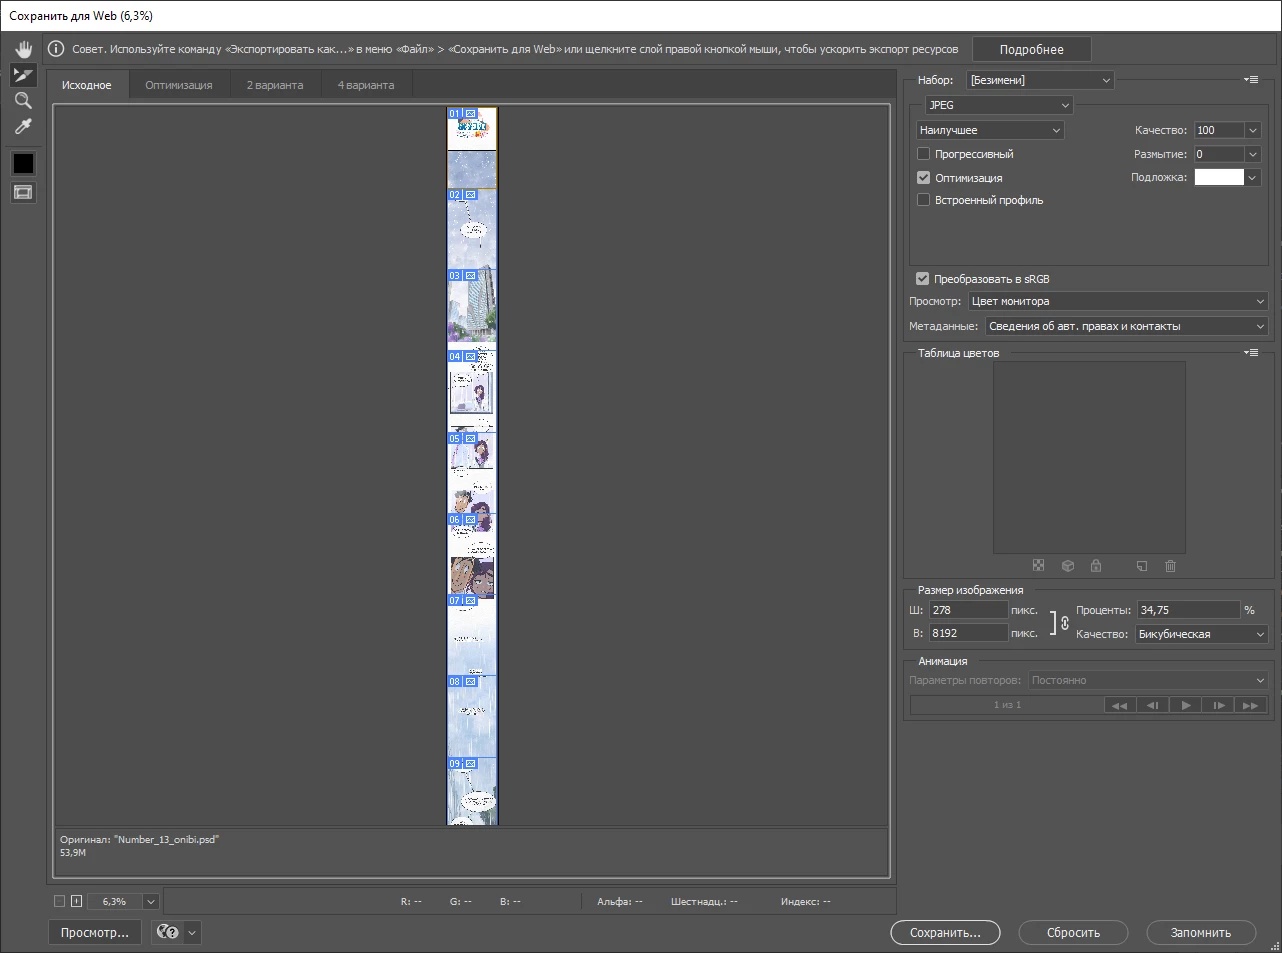Click next frame animation button
The width and height of the screenshot is (1282, 953).
coord(1218,705)
